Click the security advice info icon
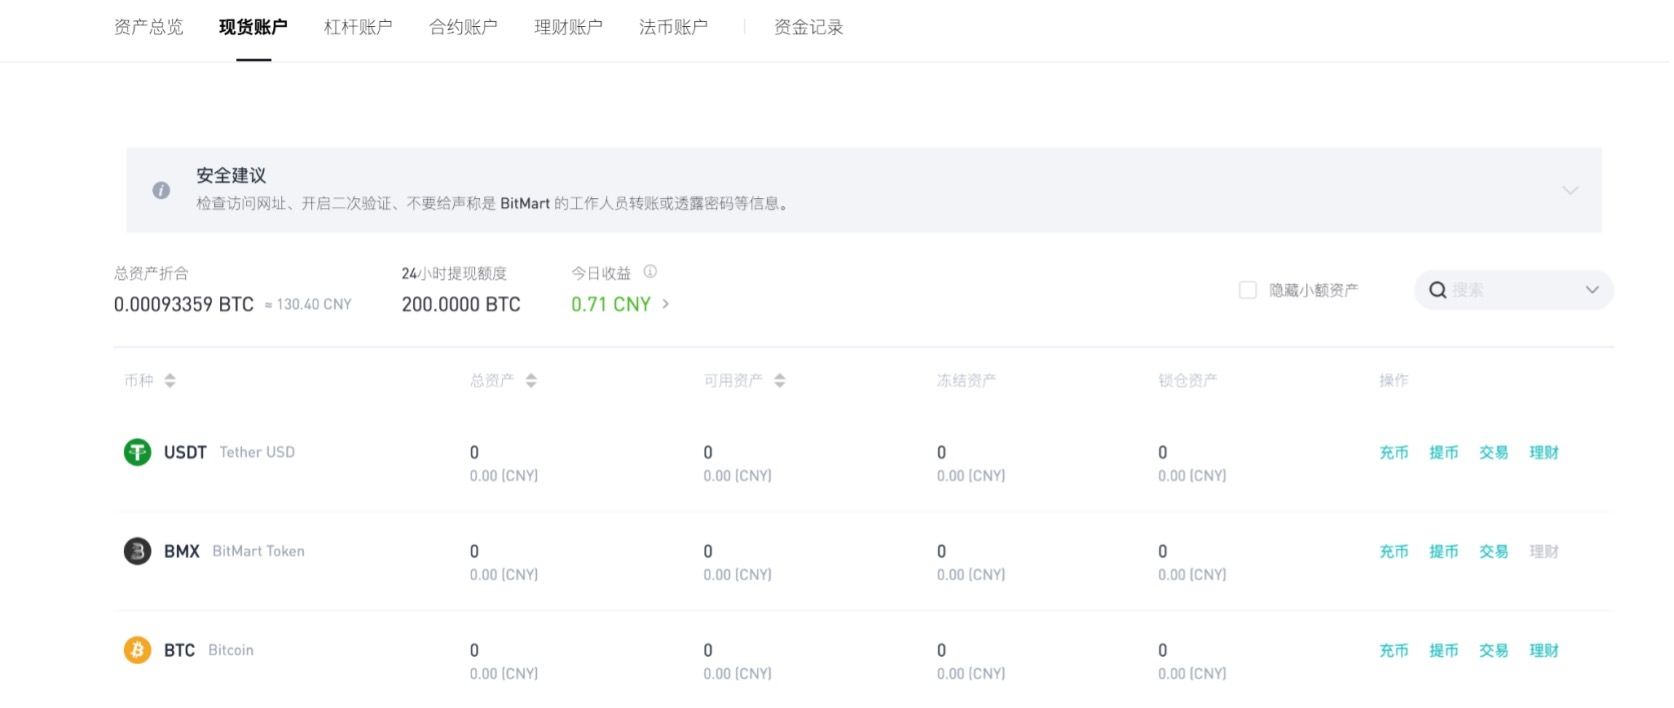Viewport: 1674px width, 708px height. [161, 190]
